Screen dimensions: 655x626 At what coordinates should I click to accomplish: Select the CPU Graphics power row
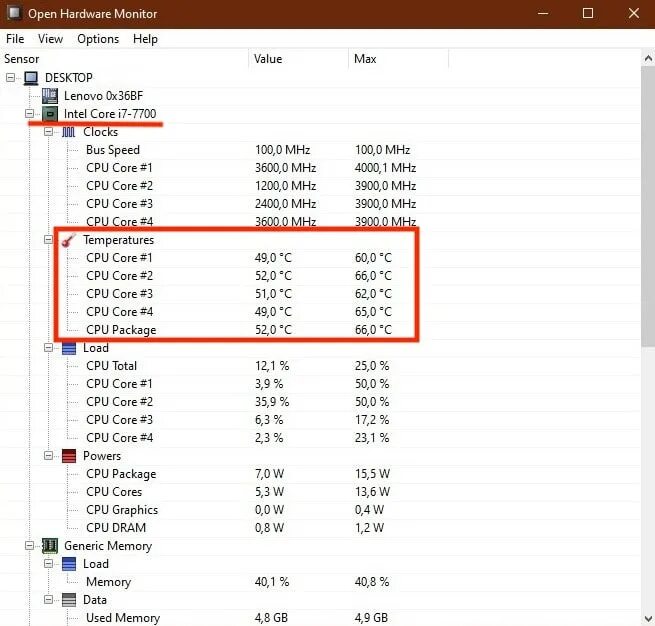coord(320,510)
